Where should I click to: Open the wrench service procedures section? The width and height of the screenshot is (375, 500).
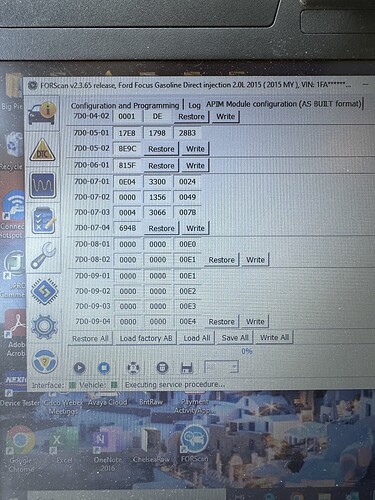pyautogui.click(x=43, y=256)
